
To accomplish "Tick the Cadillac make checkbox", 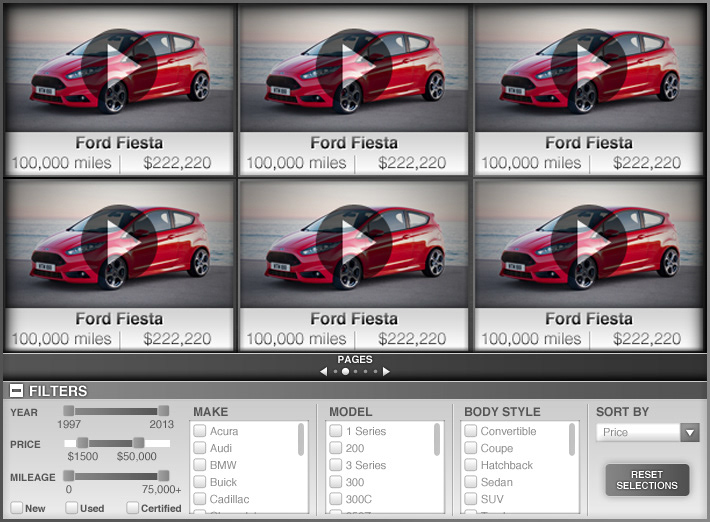I will 200,498.
